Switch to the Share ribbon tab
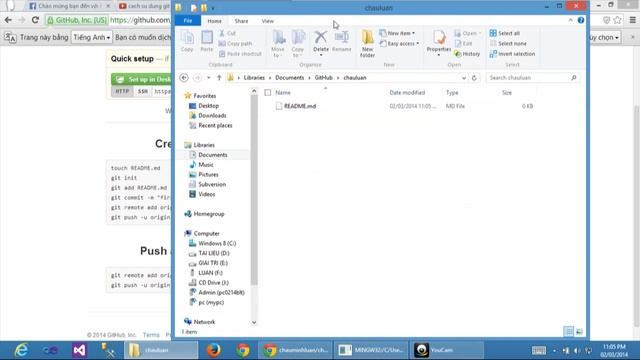Screen dimensions: 640x360 pos(241,21)
